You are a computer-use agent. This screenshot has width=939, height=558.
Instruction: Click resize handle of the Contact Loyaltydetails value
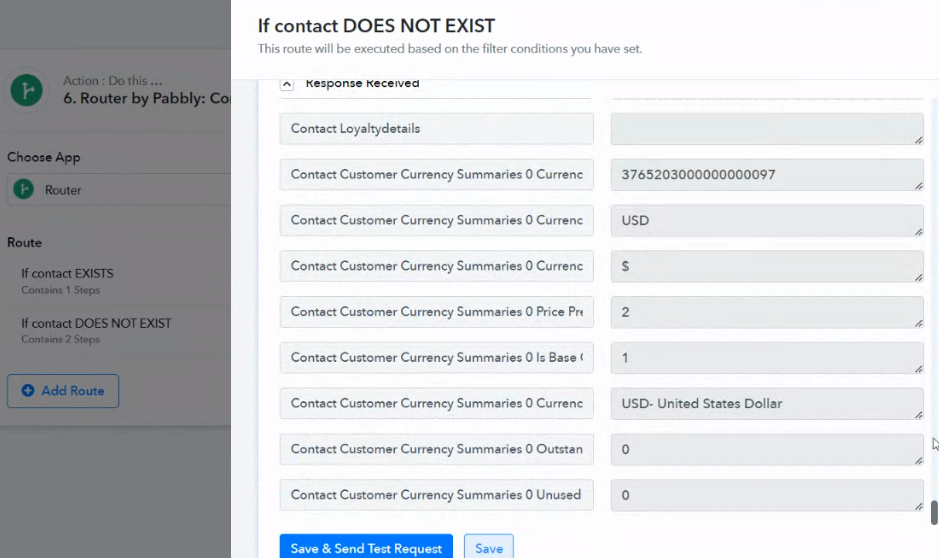(x=917, y=139)
